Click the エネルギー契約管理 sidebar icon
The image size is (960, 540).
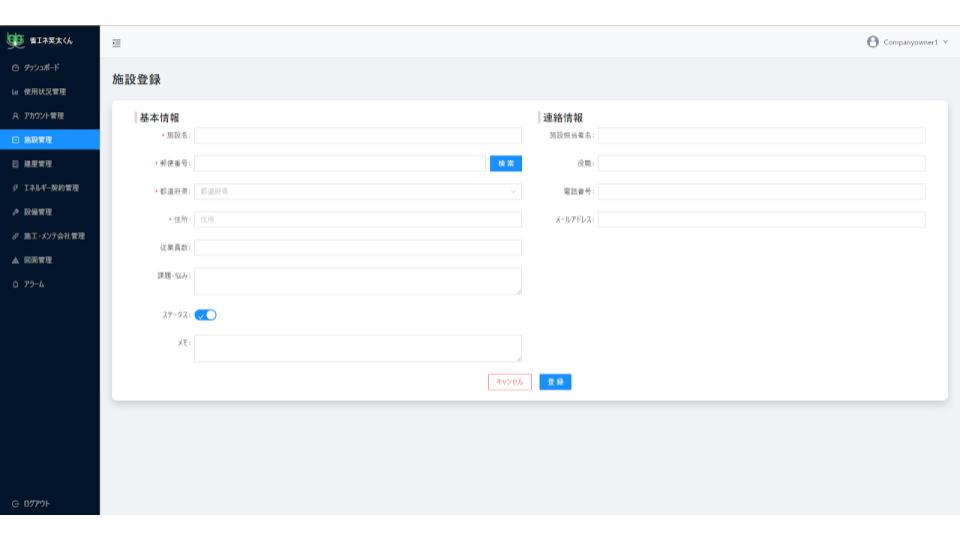(15, 188)
